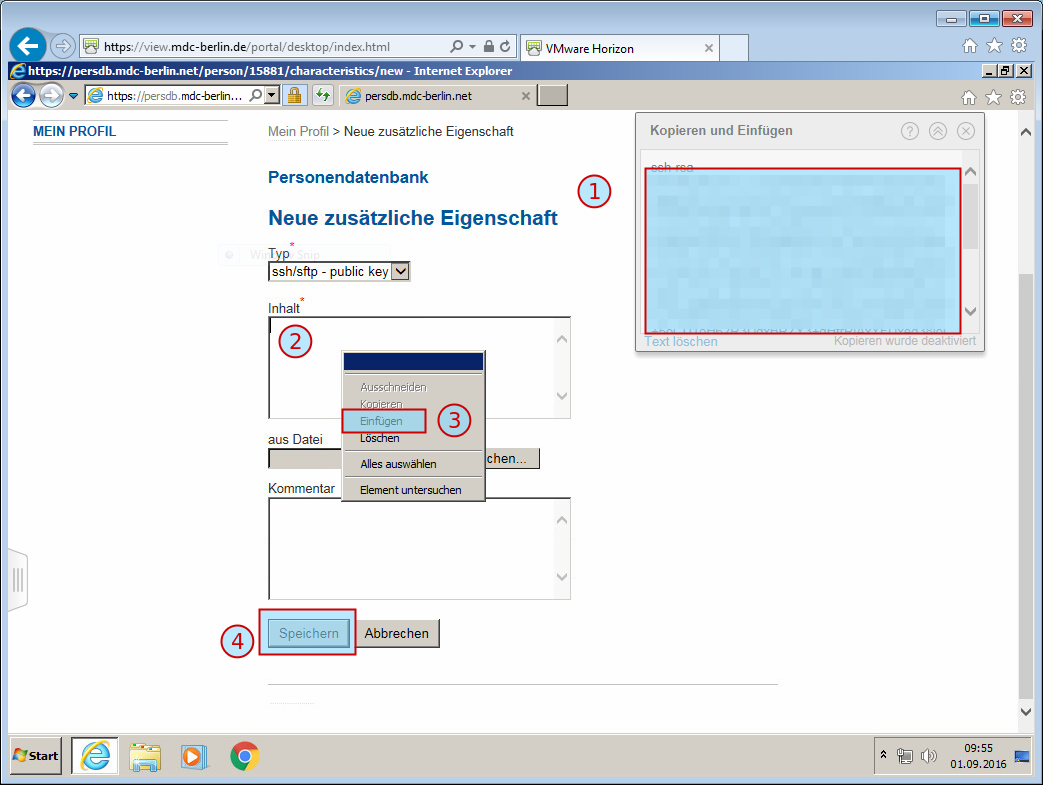The image size is (1043, 785).
Task: Open the outer address bar search dropdown arrow
Action: 472,47
